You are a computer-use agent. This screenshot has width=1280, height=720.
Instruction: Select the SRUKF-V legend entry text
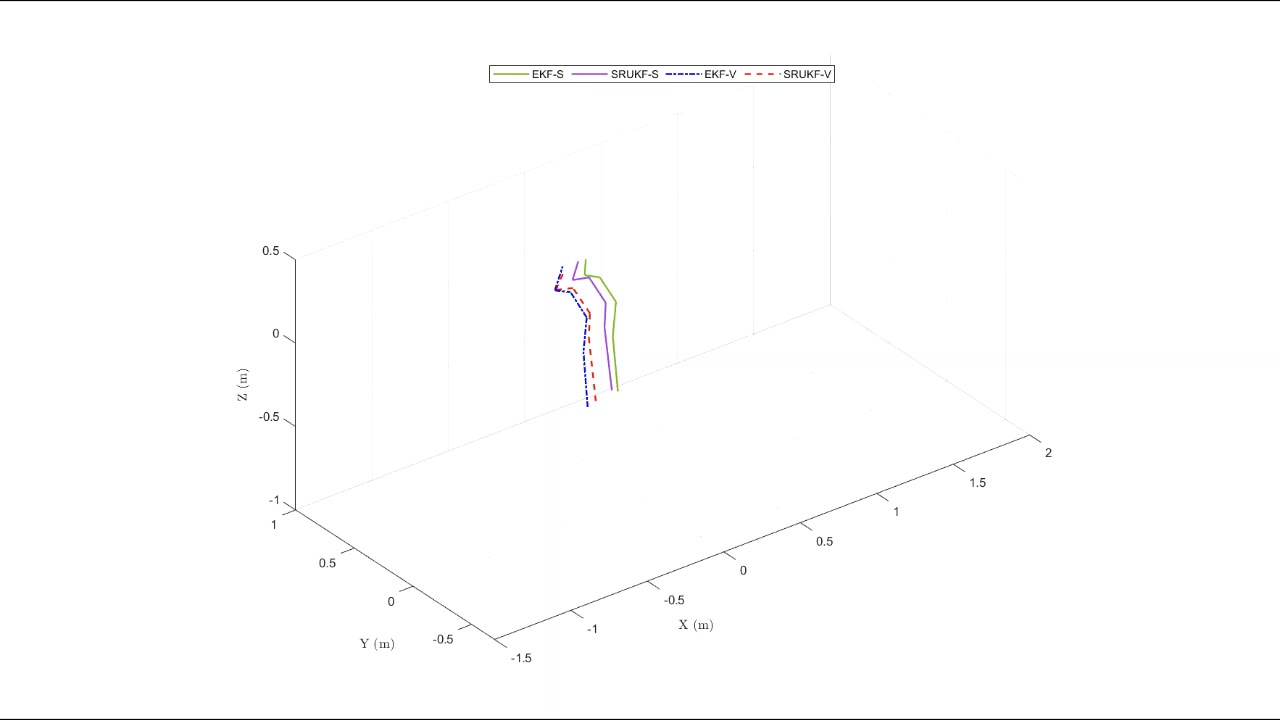click(807, 74)
